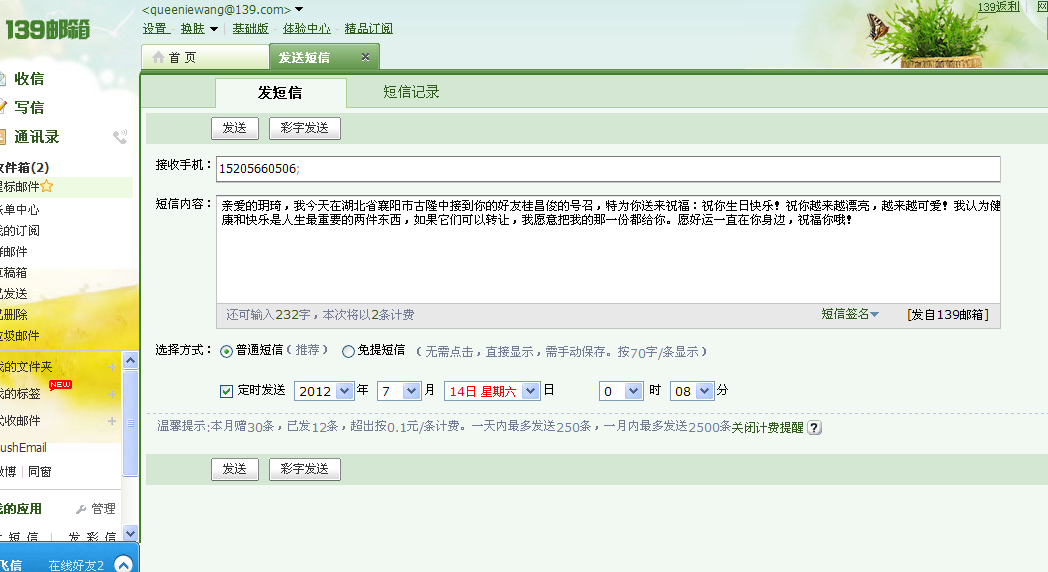The width and height of the screenshot is (1048, 572).
Task: Expand the 飞信 panel arrow
Action: pyautogui.click(x=123, y=564)
